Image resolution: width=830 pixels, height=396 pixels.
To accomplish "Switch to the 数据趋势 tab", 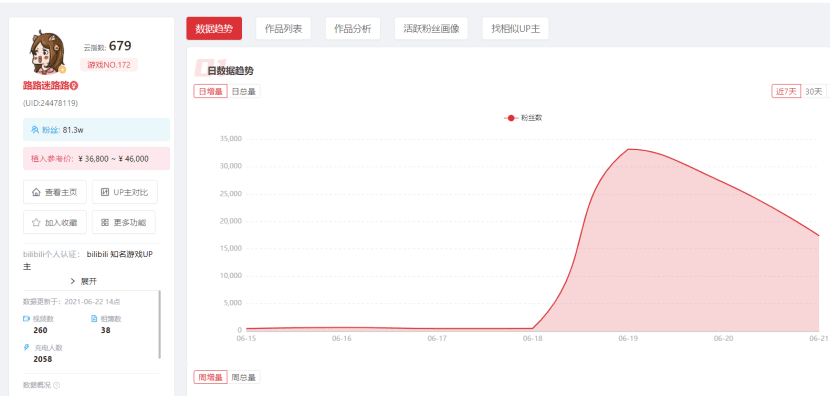I will pyautogui.click(x=214, y=29).
